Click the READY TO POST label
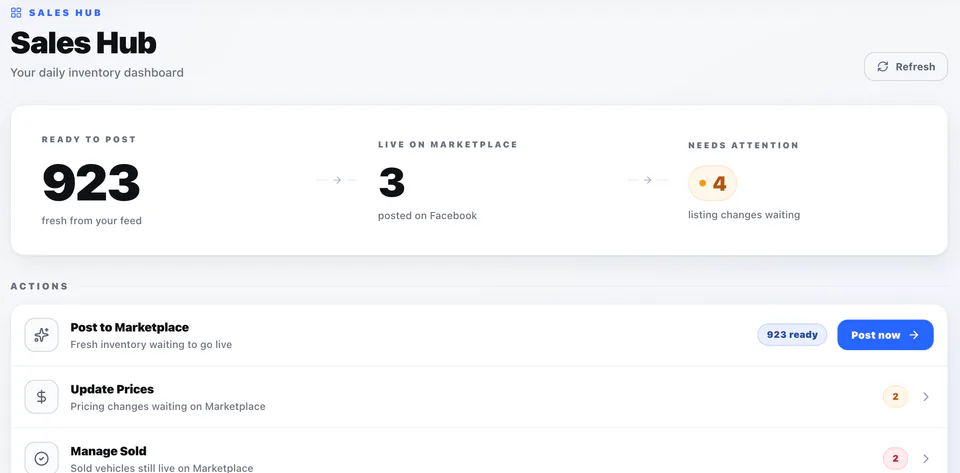 89,140
